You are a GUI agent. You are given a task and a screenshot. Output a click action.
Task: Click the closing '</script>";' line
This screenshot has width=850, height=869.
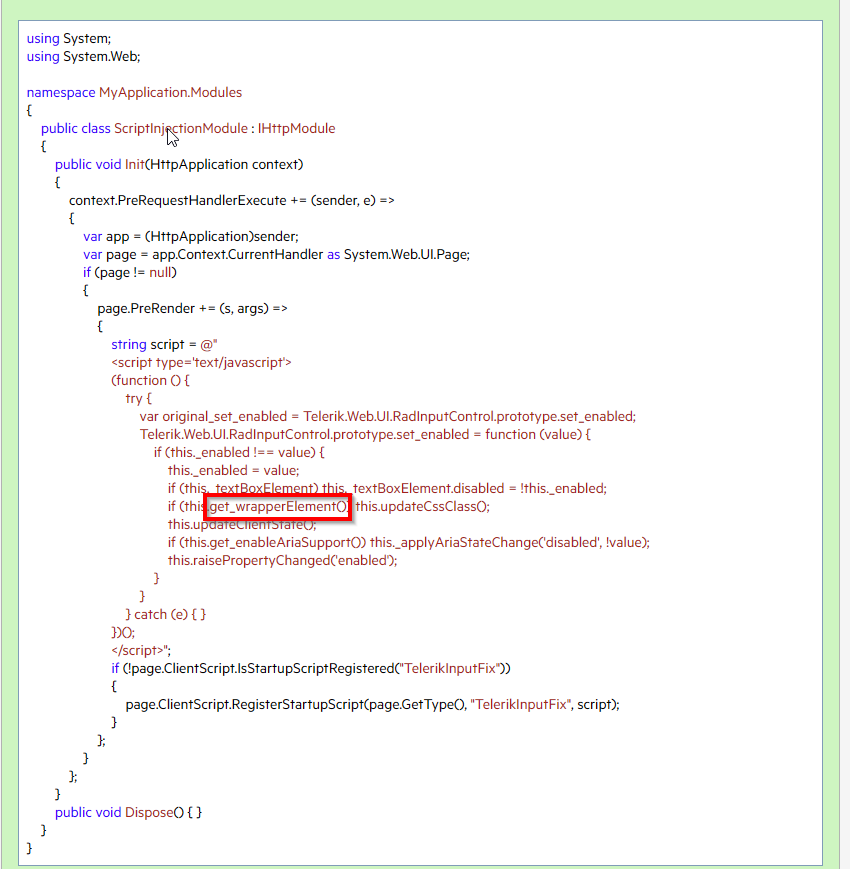coord(141,651)
